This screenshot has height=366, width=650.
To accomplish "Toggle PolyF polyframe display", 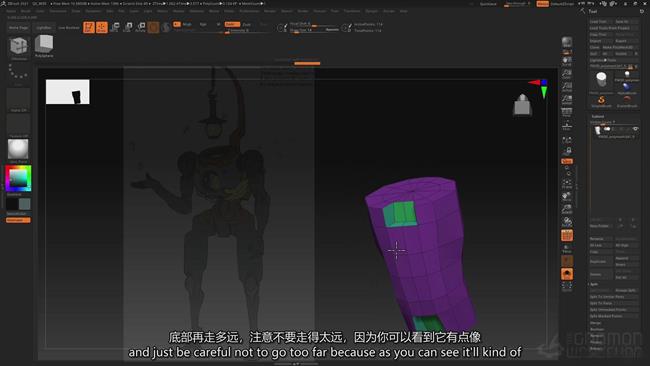I will pyautogui.click(x=567, y=236).
